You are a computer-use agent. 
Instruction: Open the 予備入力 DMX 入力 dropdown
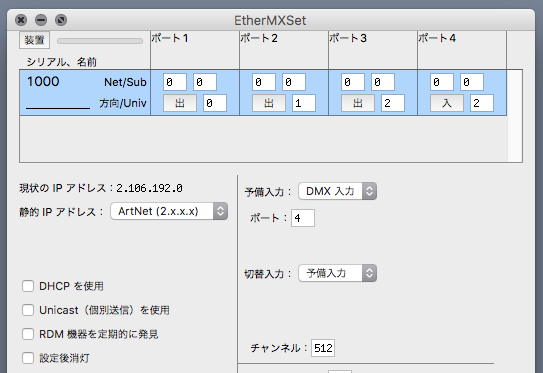(337, 191)
